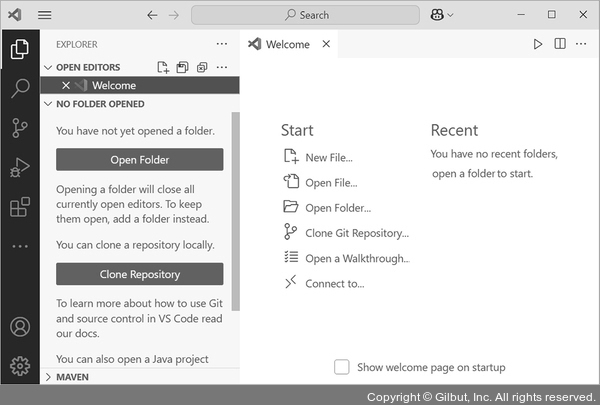Click the Search command center field
Viewport: 600px width, 405px height.
(x=305, y=15)
